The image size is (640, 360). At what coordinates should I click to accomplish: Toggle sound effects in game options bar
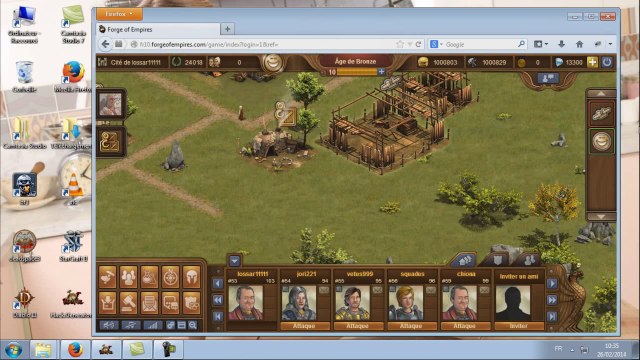[109, 325]
